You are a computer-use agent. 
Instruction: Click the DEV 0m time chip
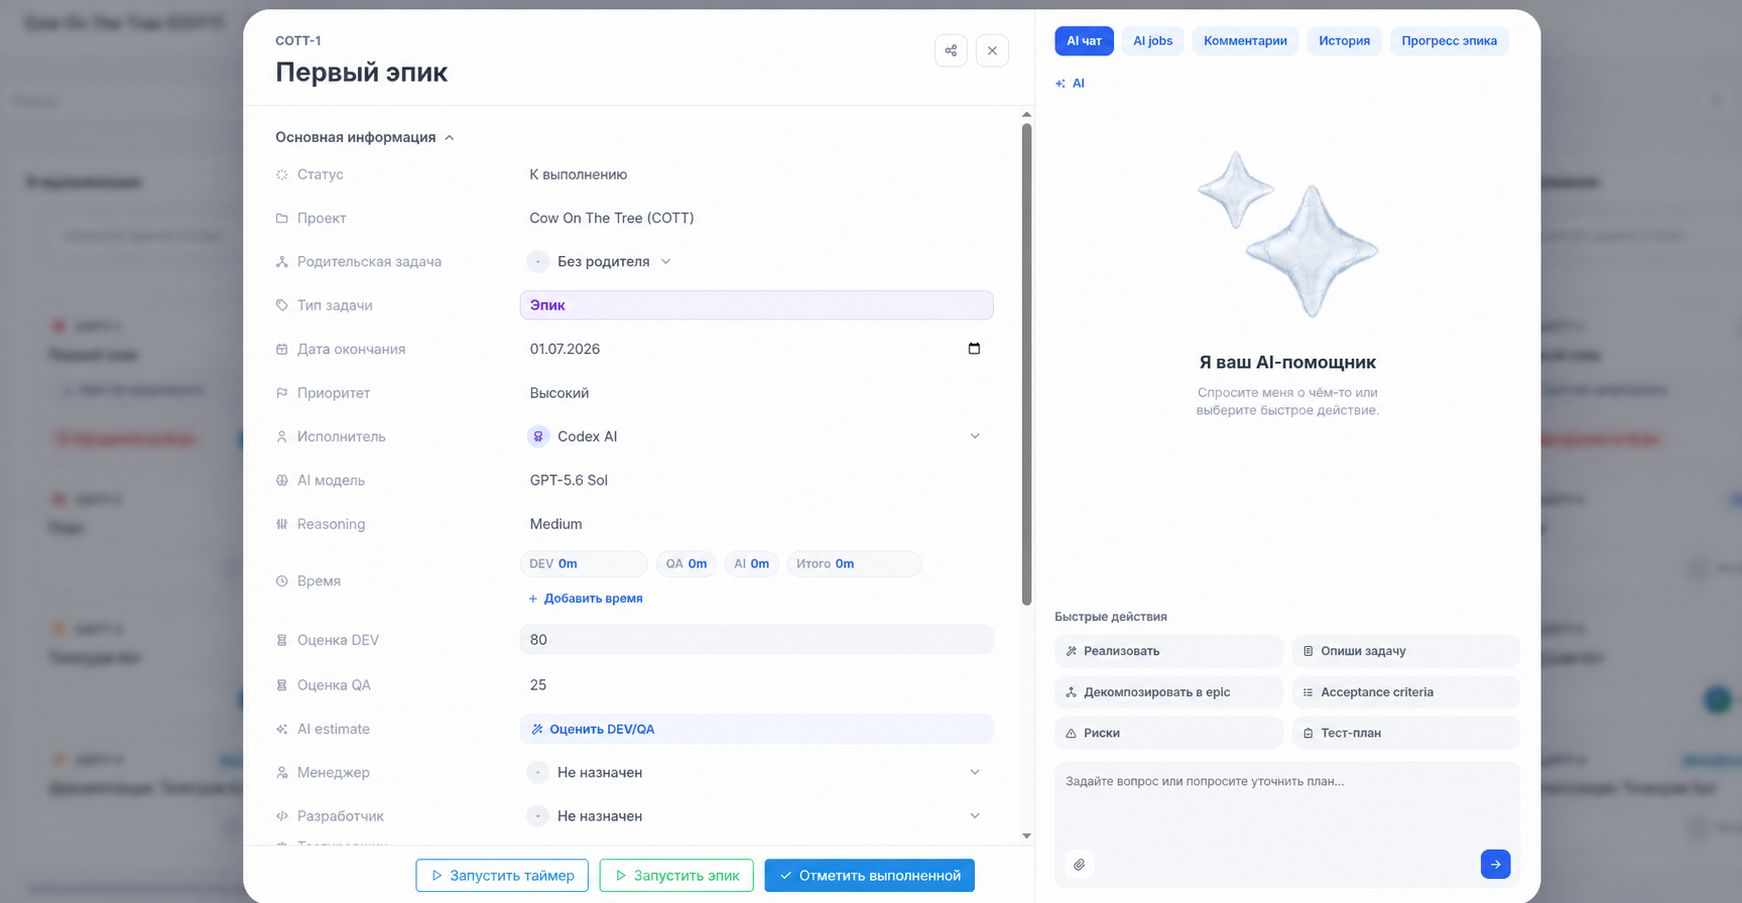pos(584,564)
